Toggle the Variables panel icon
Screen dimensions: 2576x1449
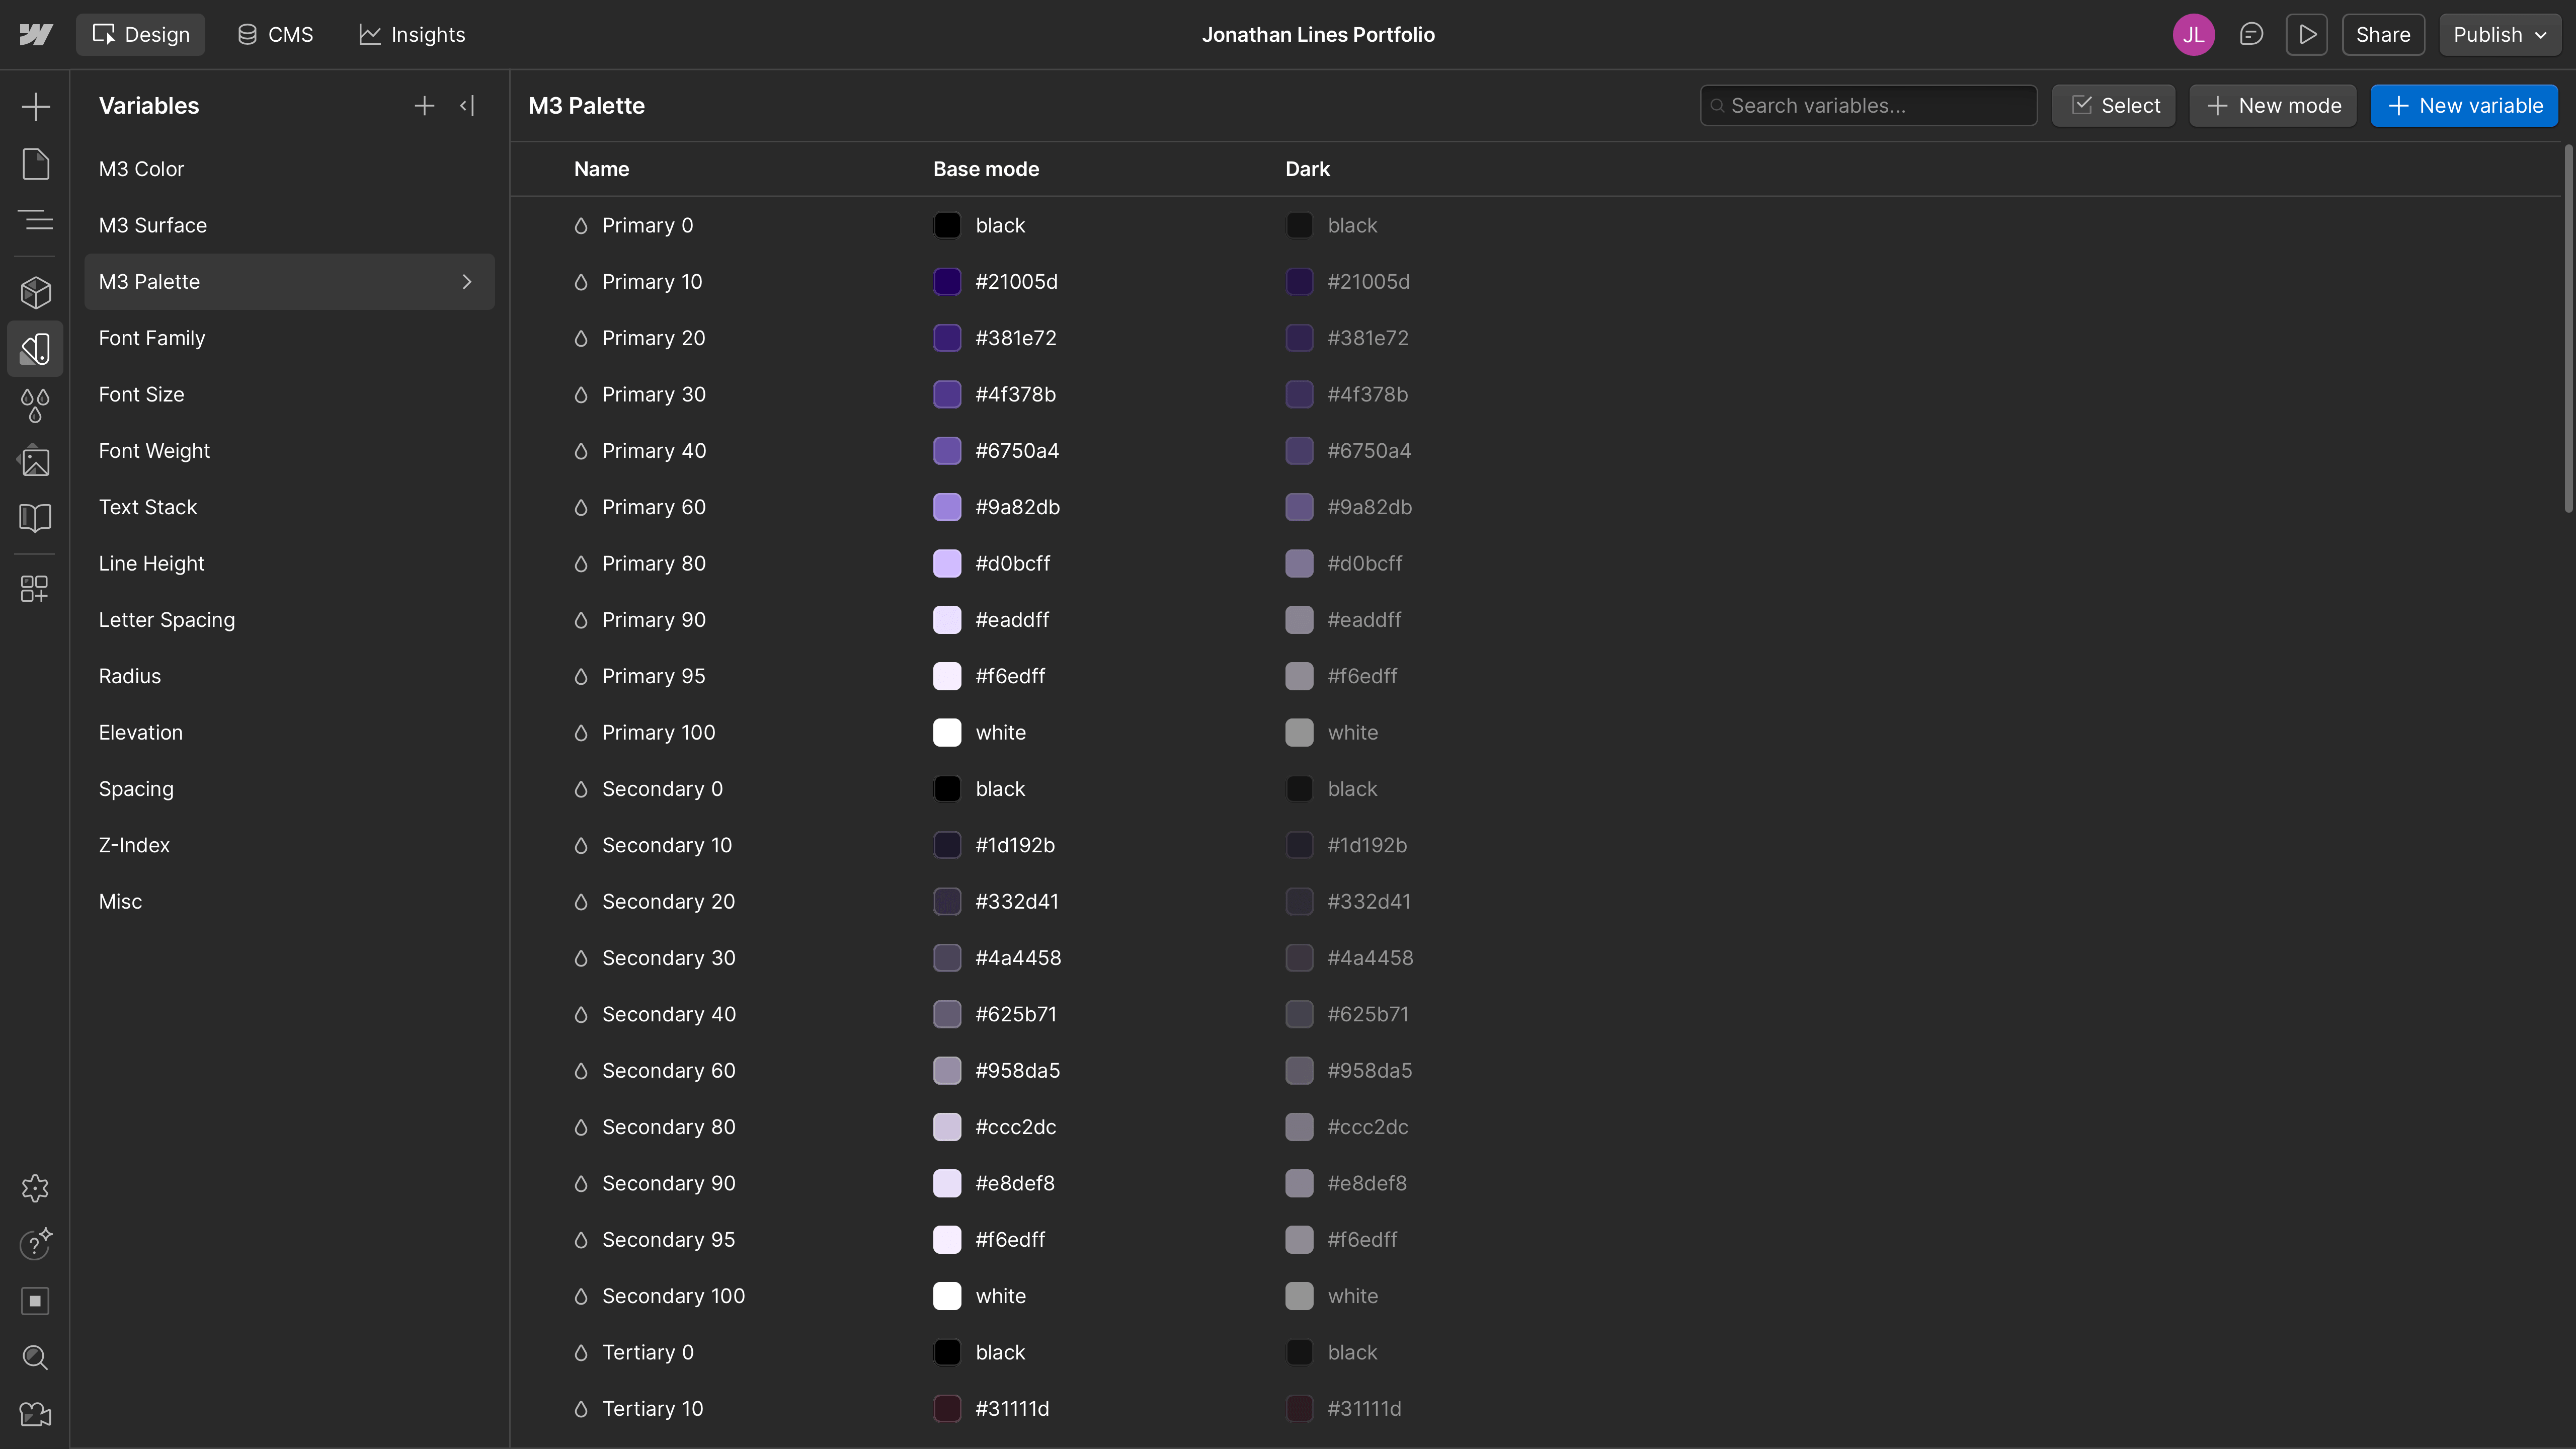35,349
